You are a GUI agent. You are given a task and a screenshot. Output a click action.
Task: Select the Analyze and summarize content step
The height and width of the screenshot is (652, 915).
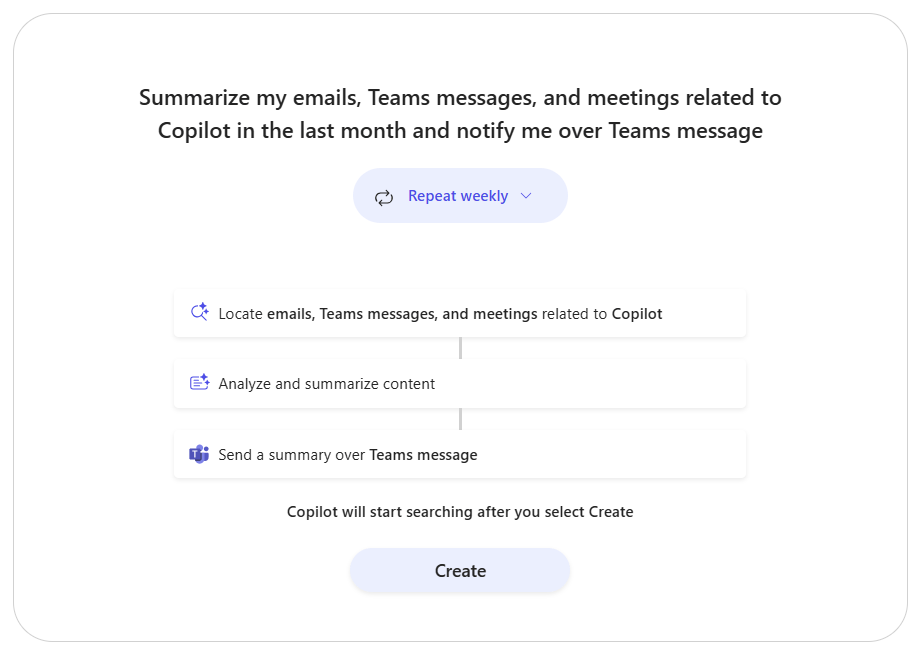[x=459, y=384]
